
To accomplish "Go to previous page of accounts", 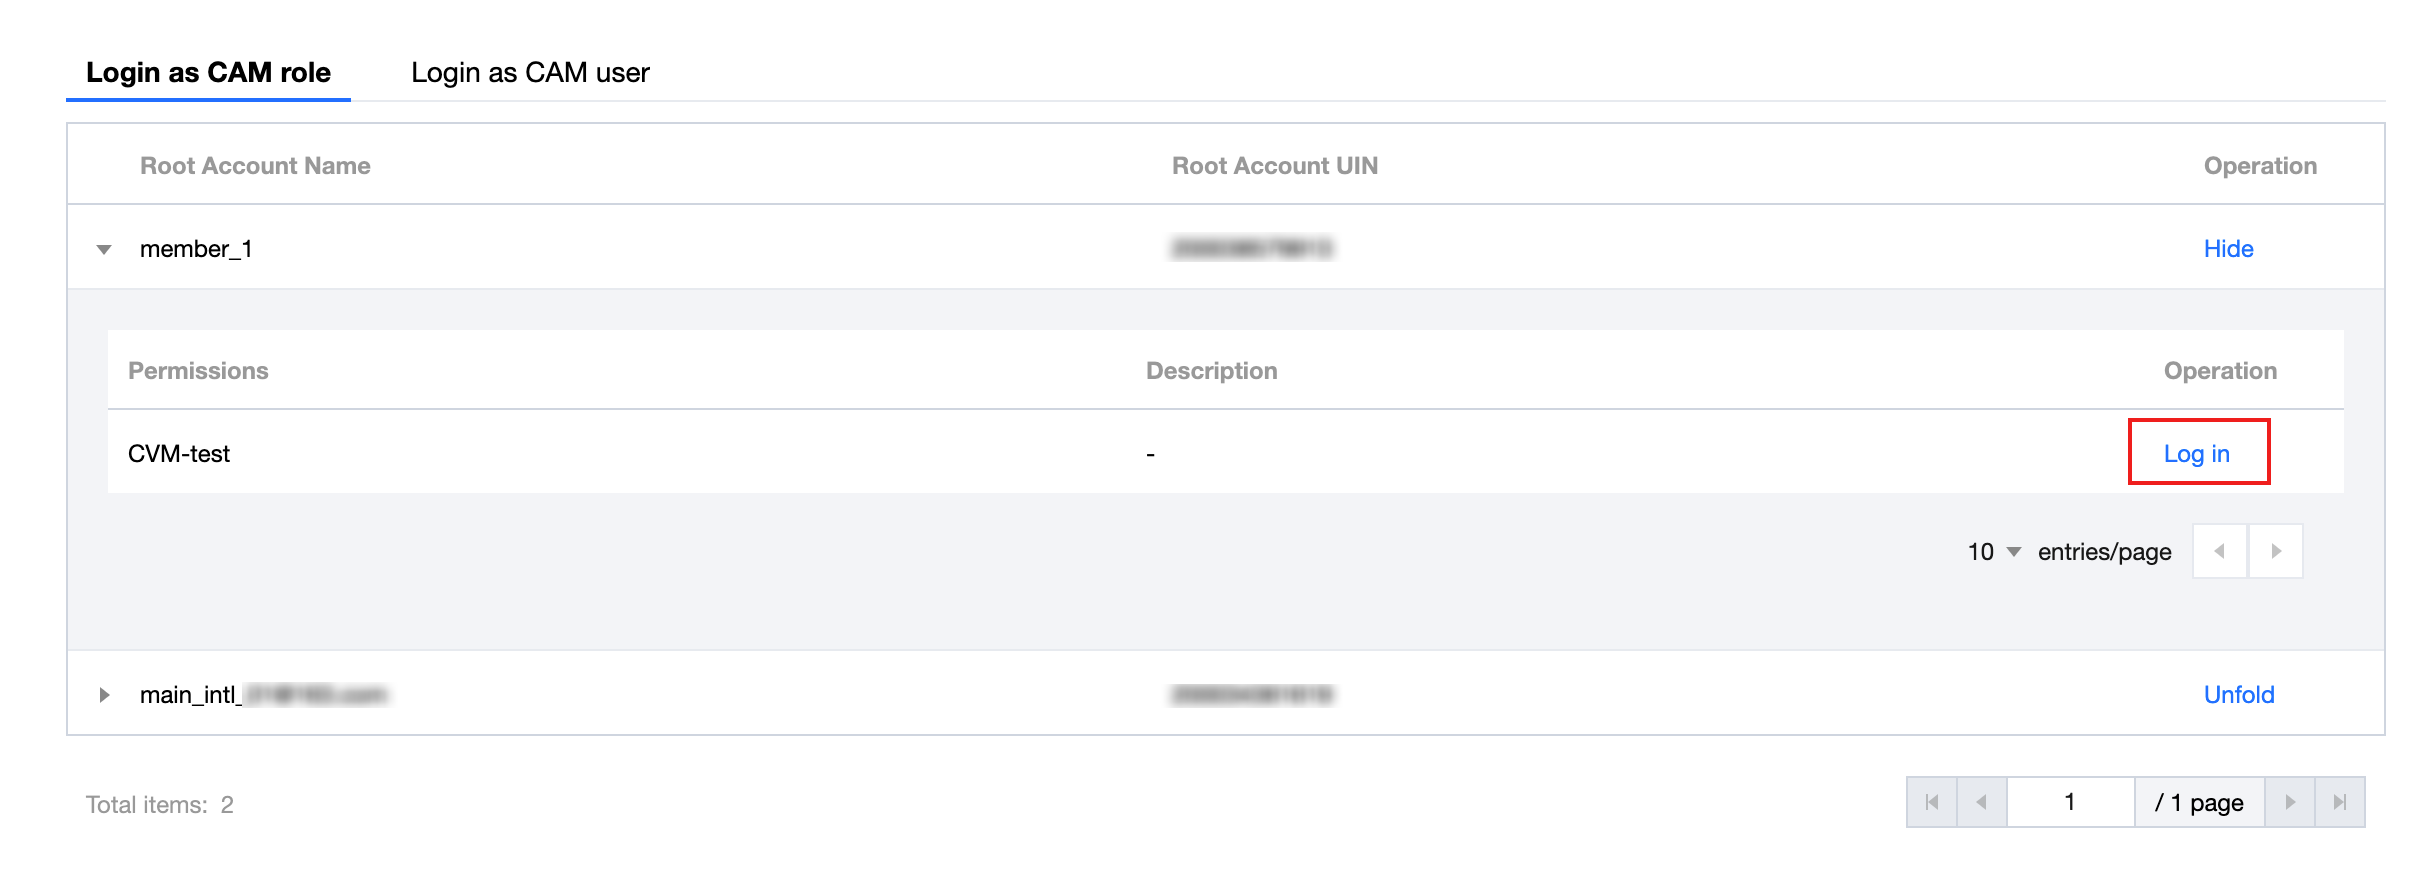I will coord(1981,802).
